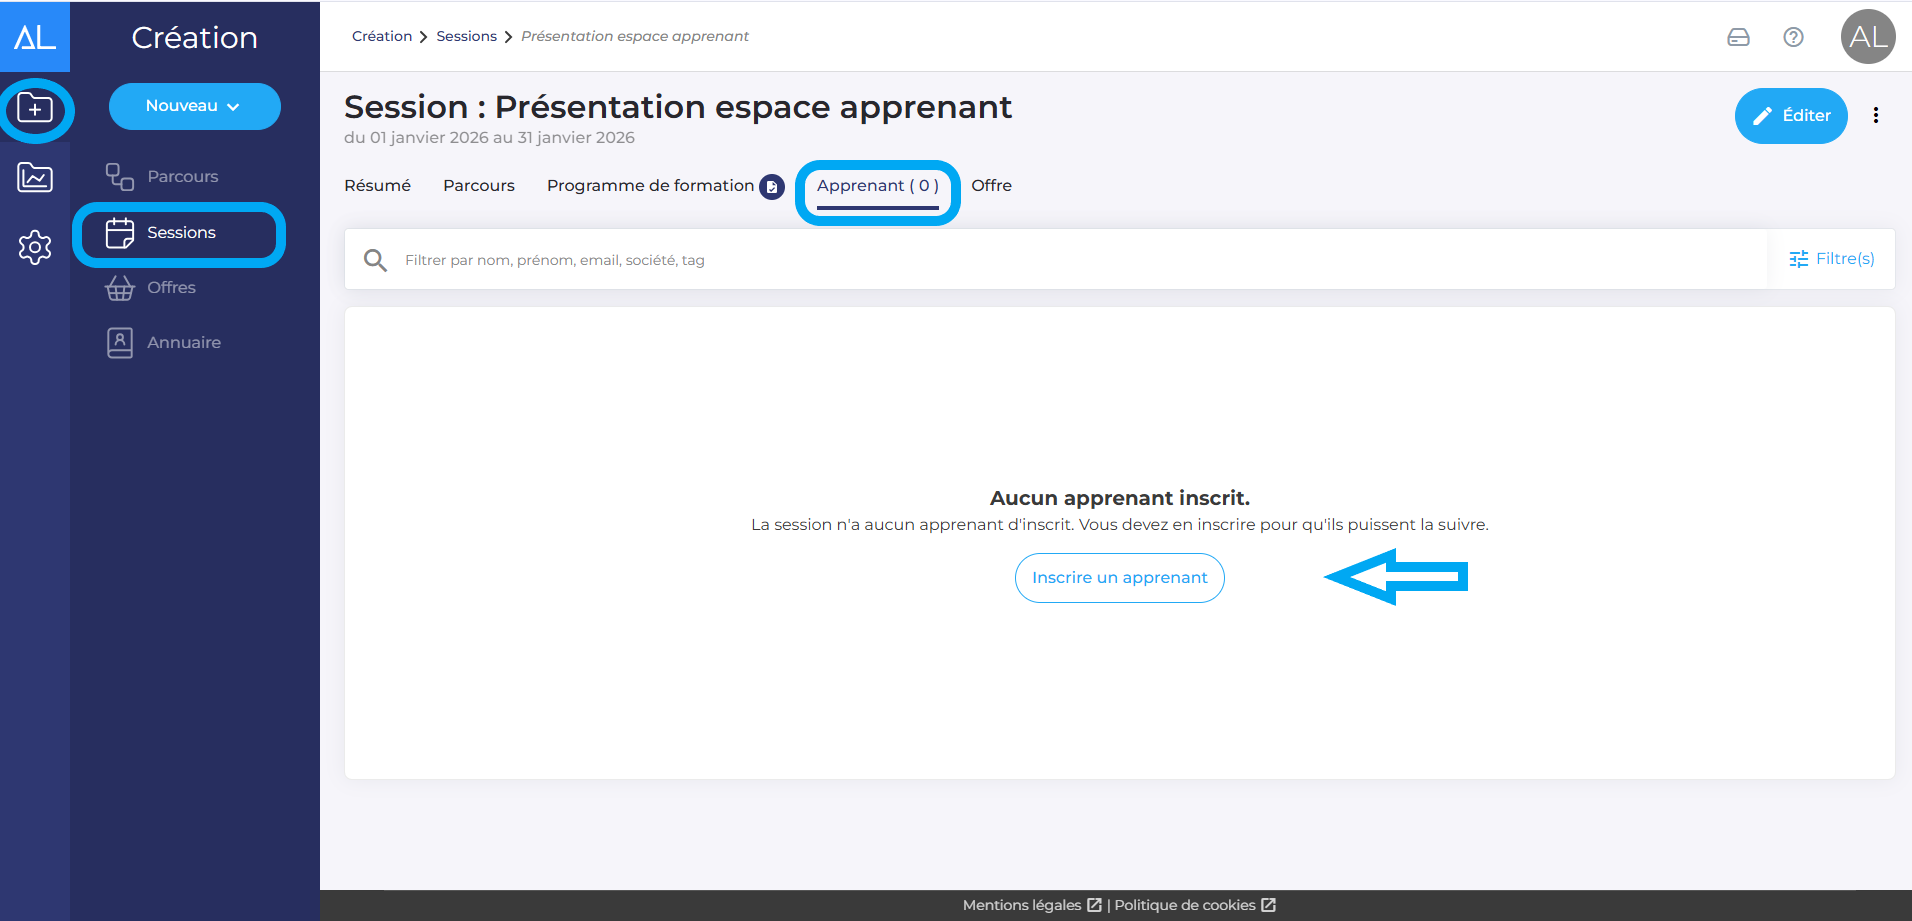This screenshot has height=921, width=1912.
Task: Expand the Nouveau dropdown button
Action: [x=194, y=106]
